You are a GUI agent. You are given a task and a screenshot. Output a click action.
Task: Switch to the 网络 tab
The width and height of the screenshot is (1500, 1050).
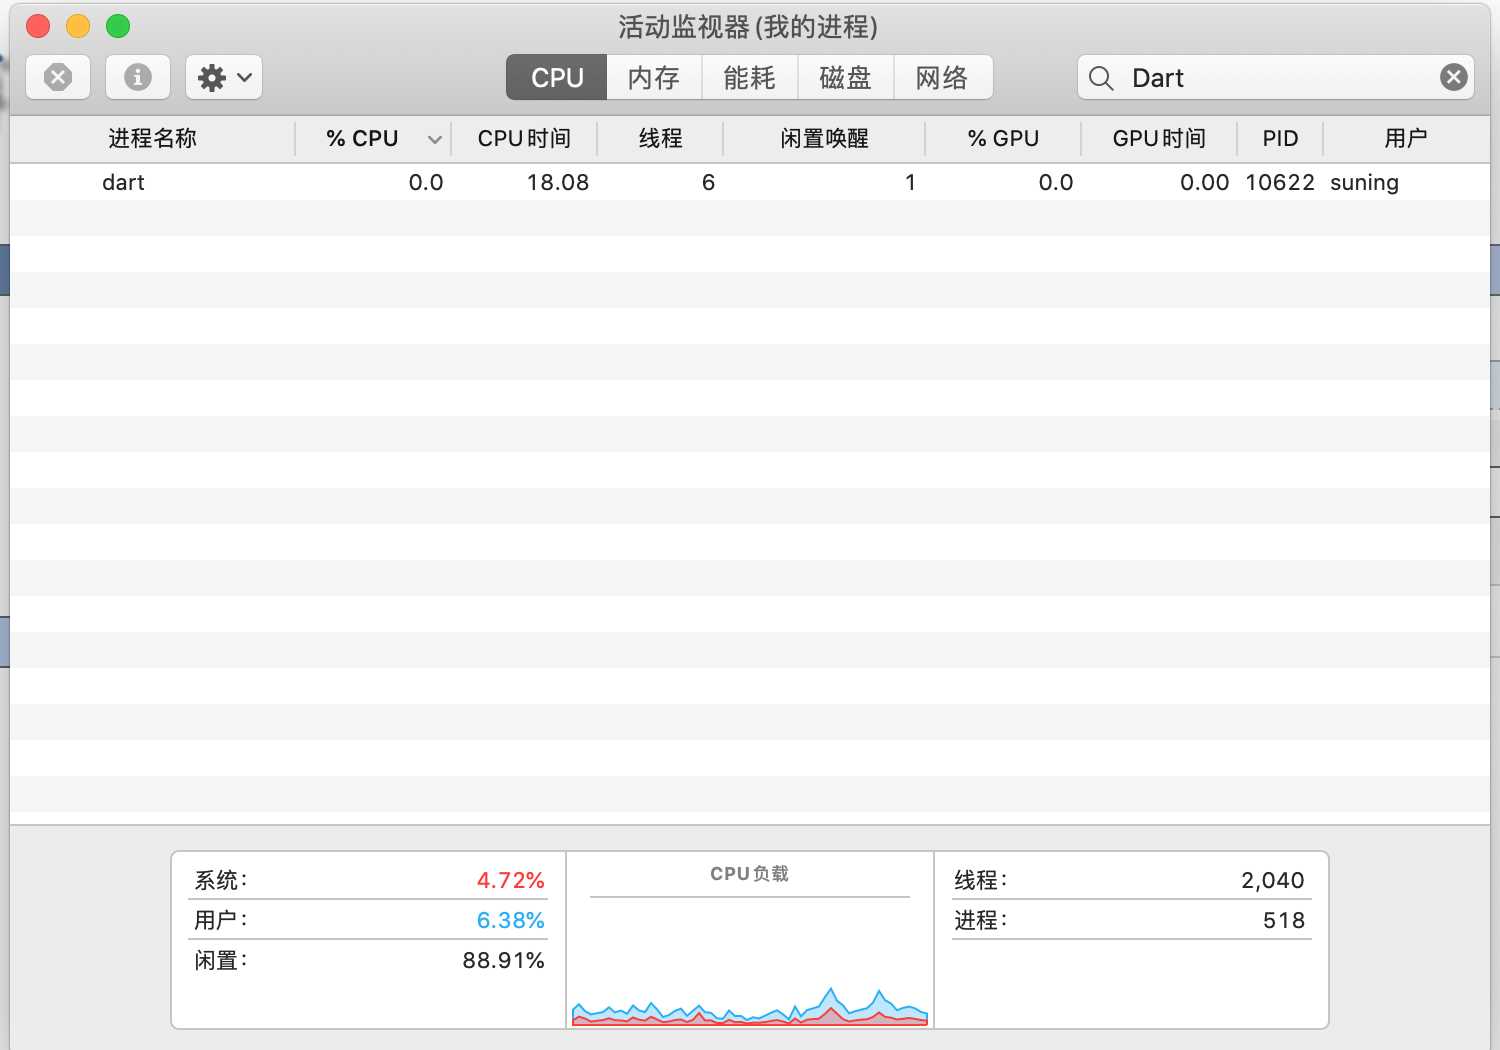942,77
